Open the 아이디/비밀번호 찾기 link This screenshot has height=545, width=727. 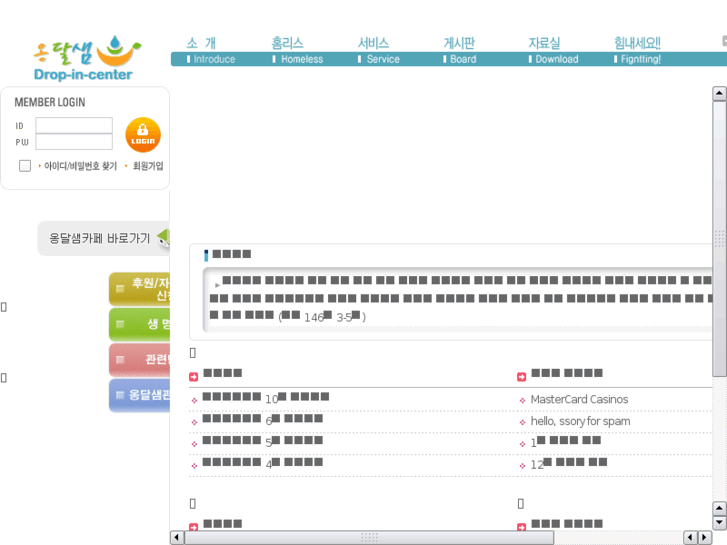[x=80, y=166]
